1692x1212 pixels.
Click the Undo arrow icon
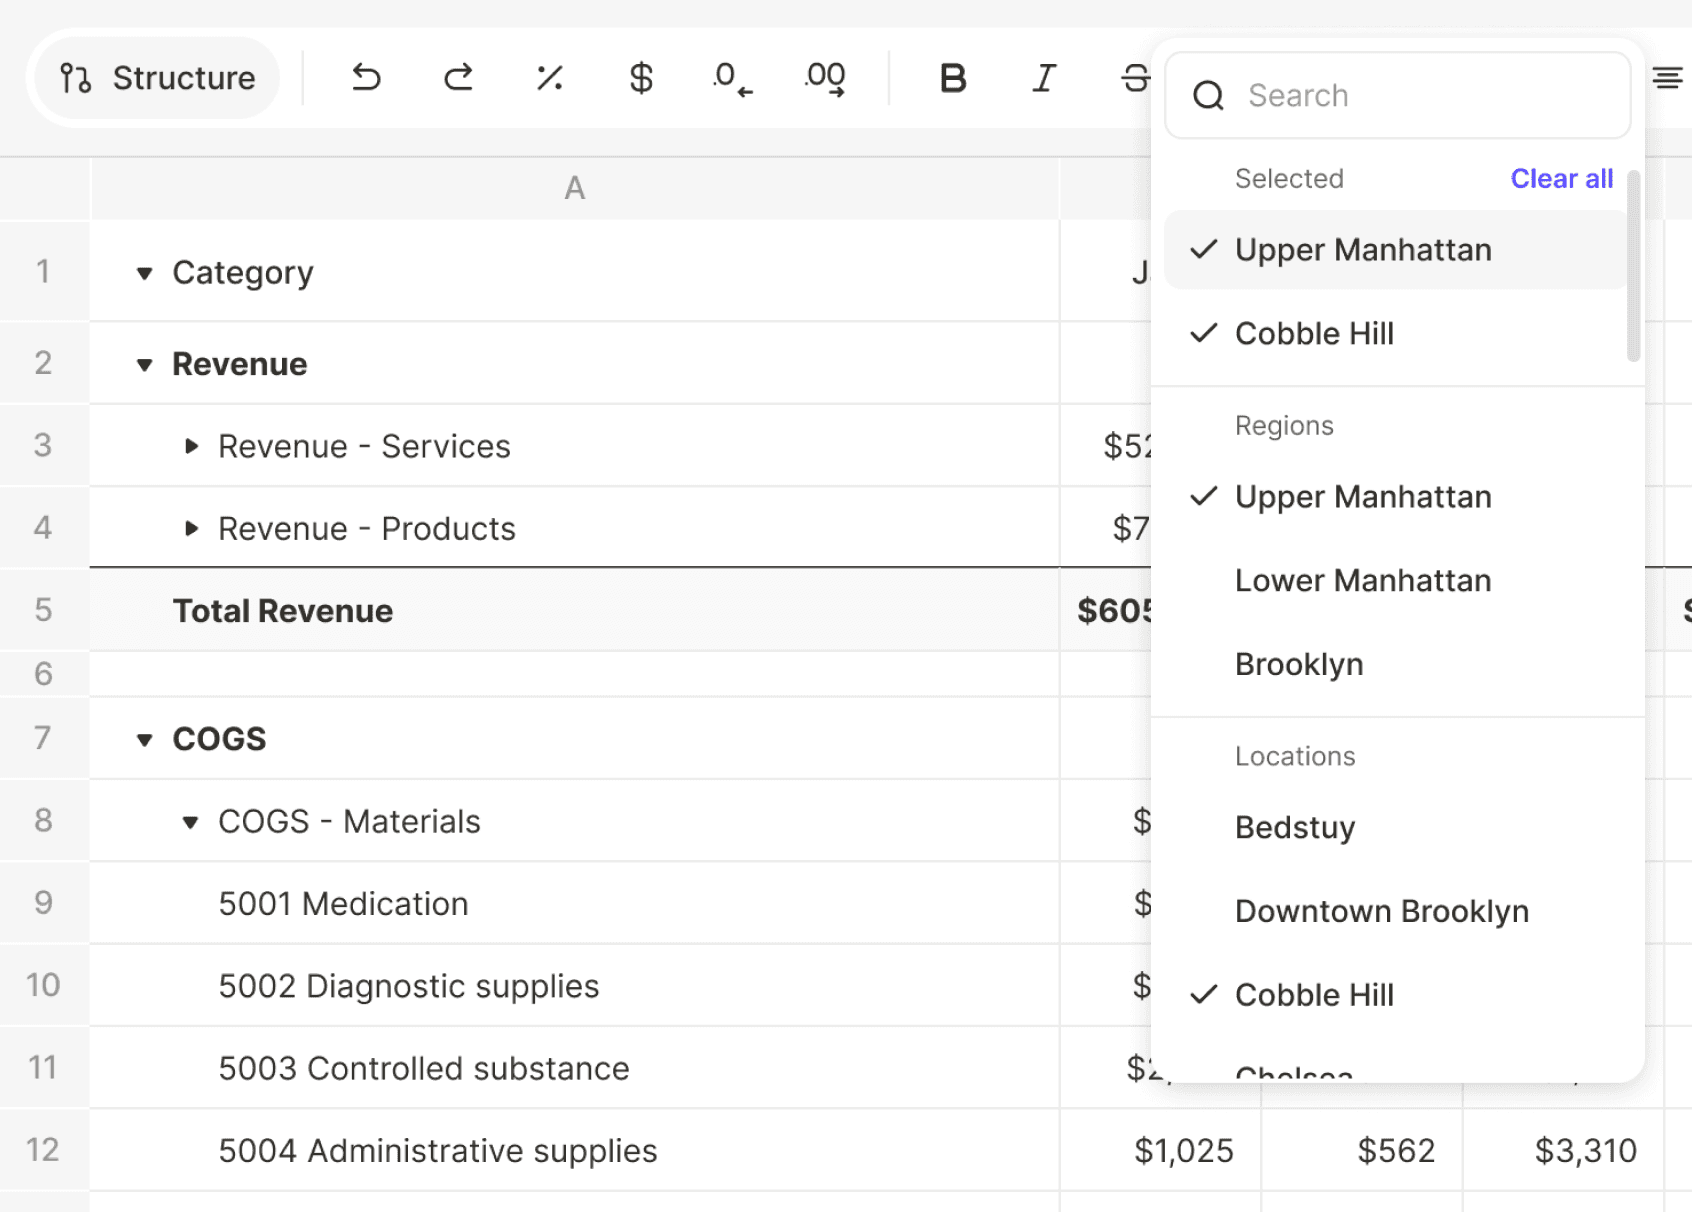click(367, 77)
